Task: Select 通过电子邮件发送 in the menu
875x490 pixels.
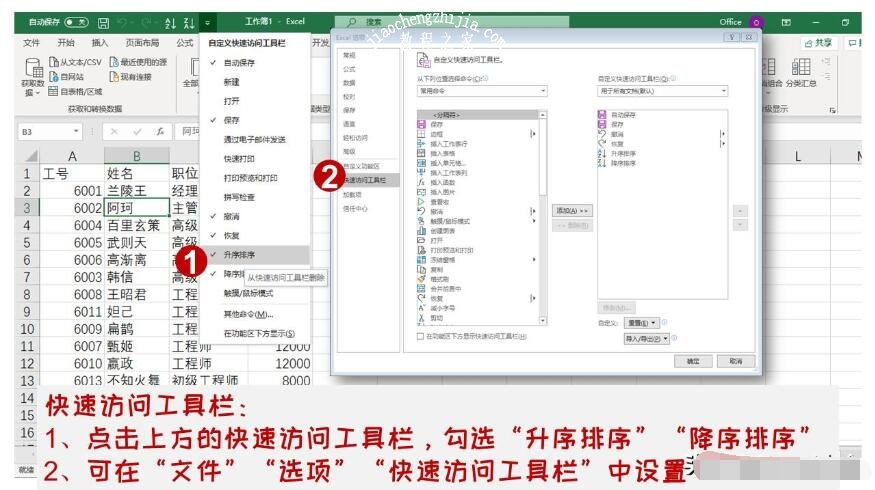Action: click(x=256, y=140)
